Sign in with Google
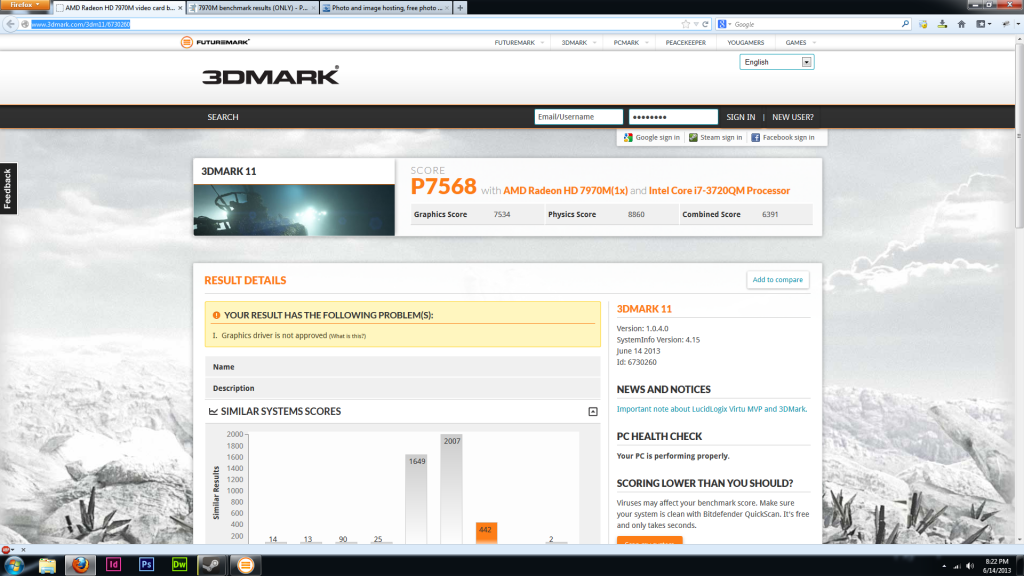Image resolution: width=1024 pixels, height=576 pixels. click(651, 138)
